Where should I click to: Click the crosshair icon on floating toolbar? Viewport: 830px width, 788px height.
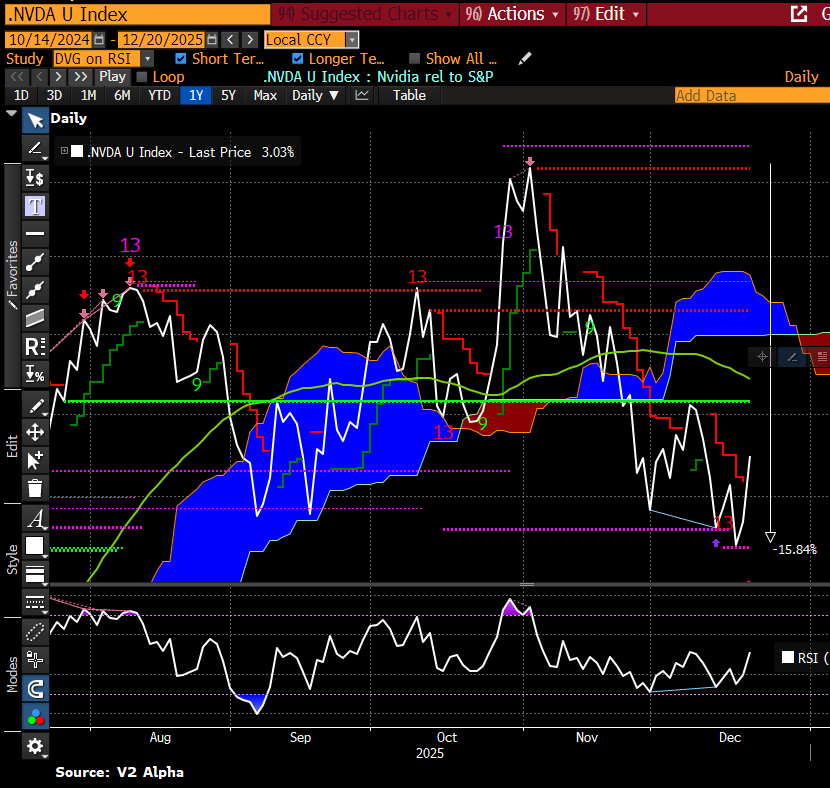762,357
